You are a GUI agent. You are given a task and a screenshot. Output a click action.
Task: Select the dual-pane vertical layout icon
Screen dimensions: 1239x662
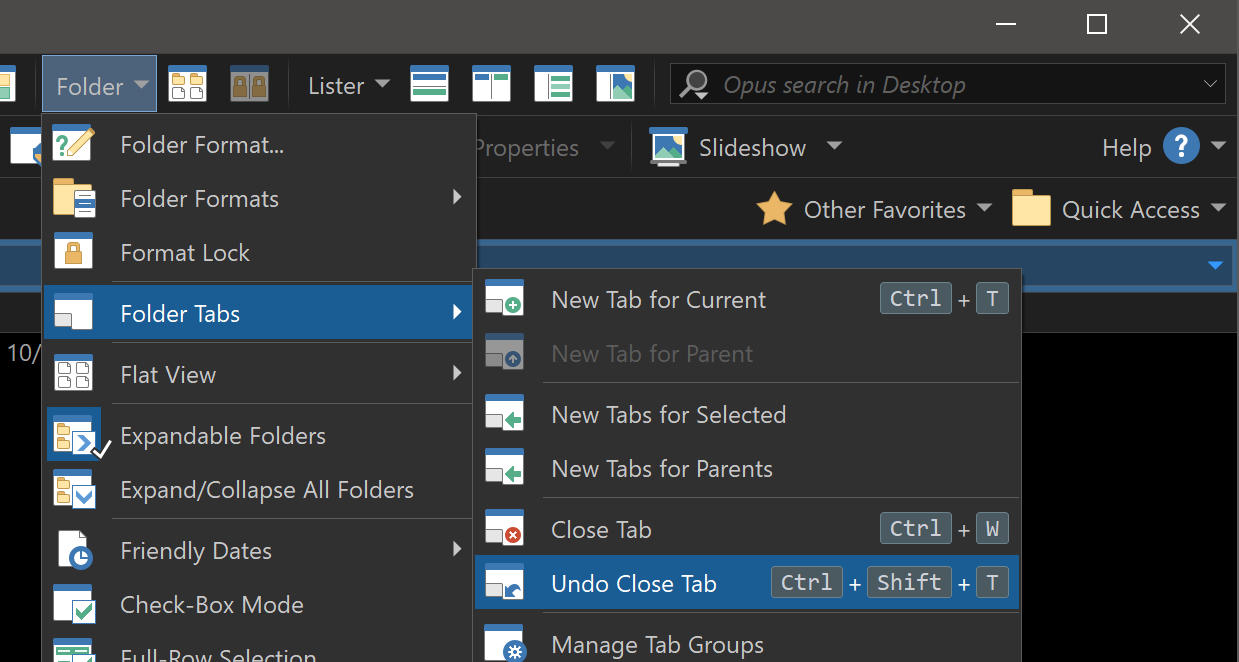click(x=491, y=84)
